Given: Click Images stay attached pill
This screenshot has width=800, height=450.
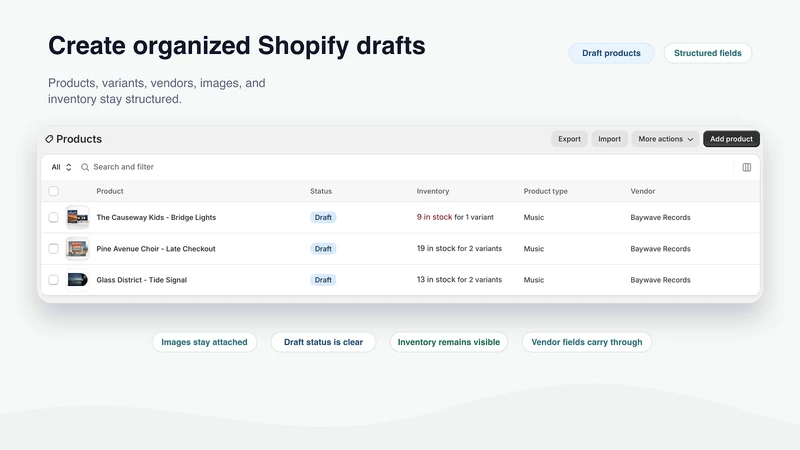Looking at the screenshot, I should [204, 342].
